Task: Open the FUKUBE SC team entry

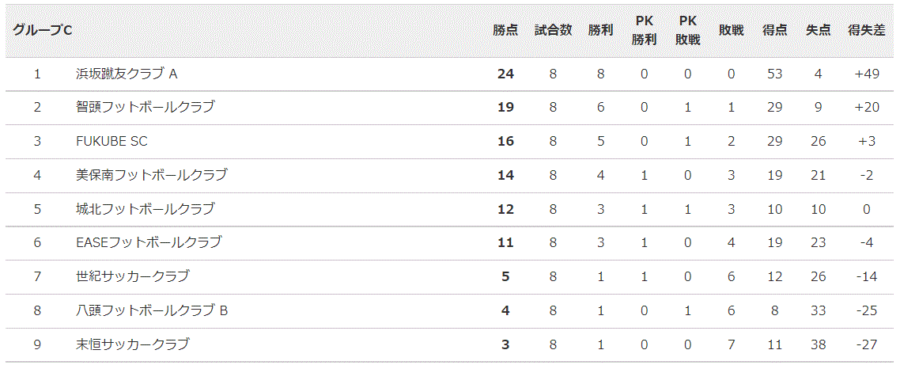Action: 111,141
